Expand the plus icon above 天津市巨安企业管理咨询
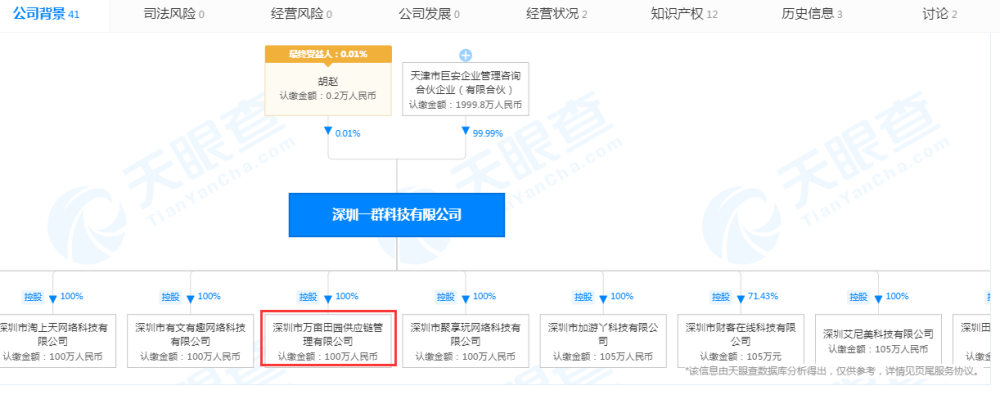Screen dimensions: 1000x399 tap(466, 54)
